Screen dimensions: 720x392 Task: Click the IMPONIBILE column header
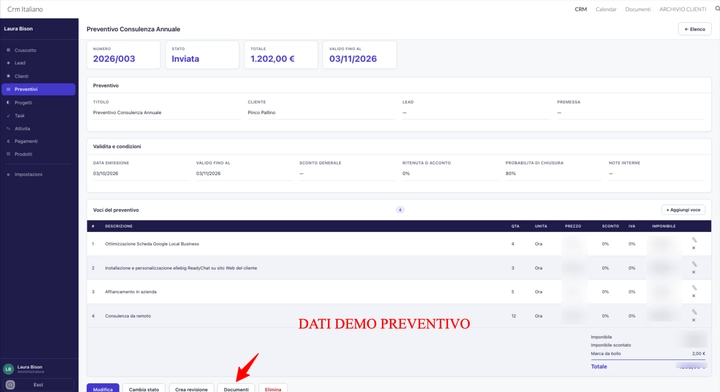664,226
